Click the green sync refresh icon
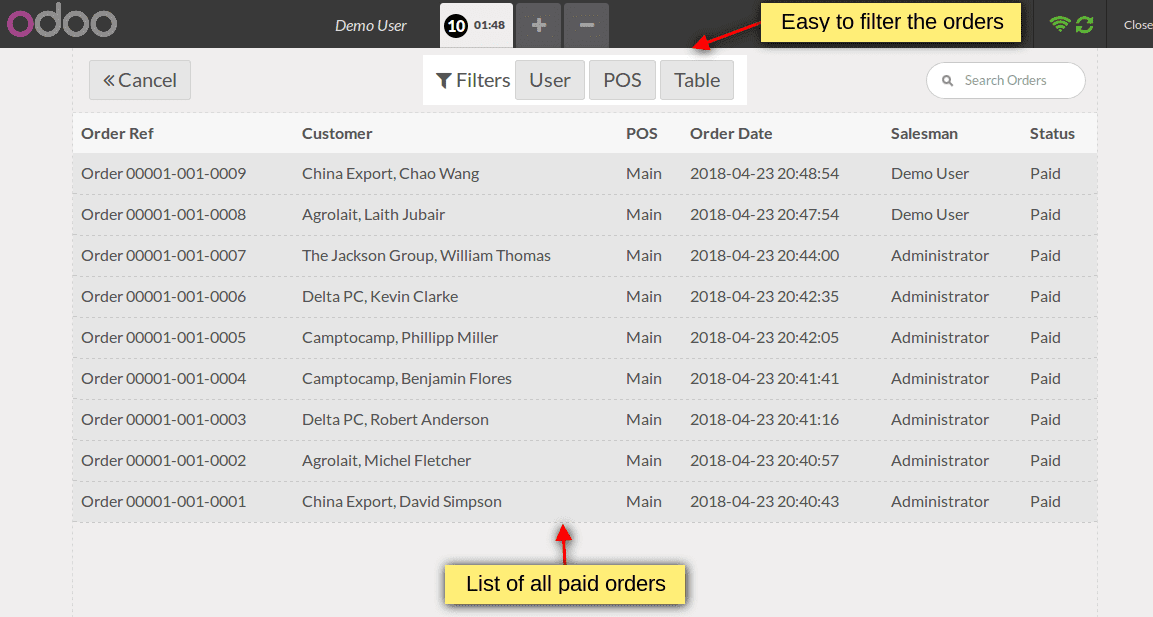The height and width of the screenshot is (617, 1153). pos(1085,24)
